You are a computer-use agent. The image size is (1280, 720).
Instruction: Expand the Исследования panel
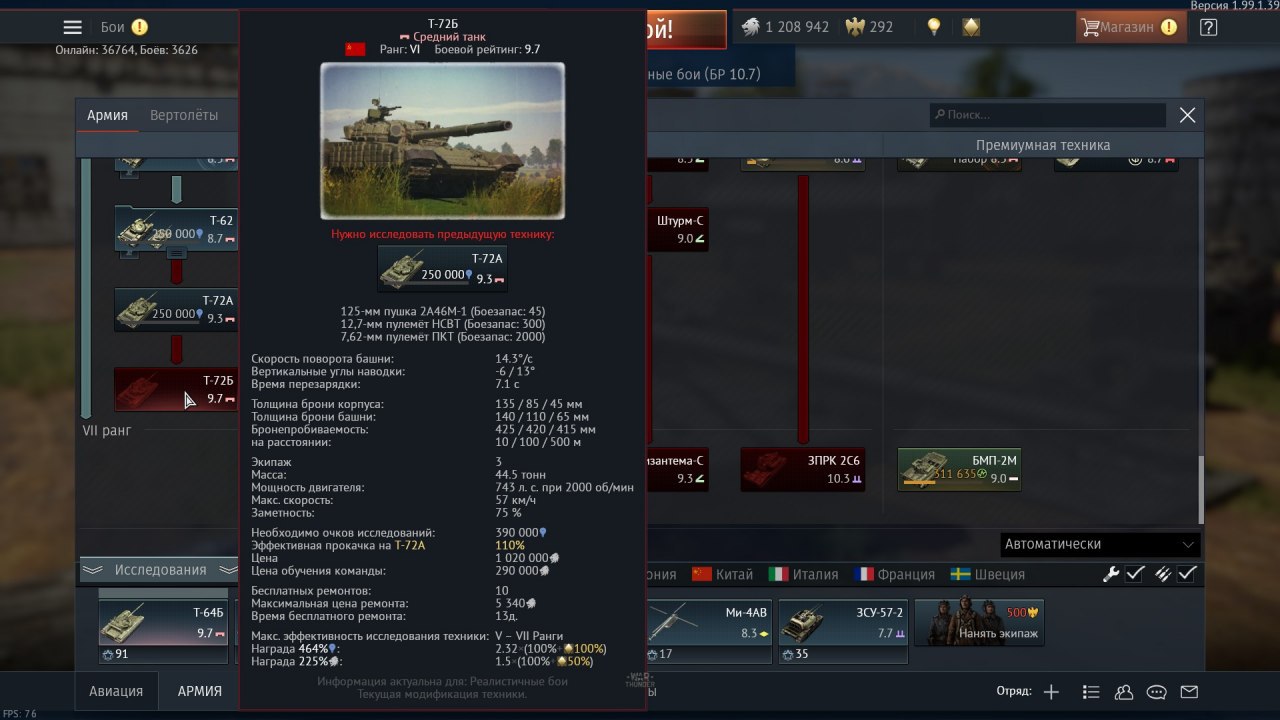point(159,569)
